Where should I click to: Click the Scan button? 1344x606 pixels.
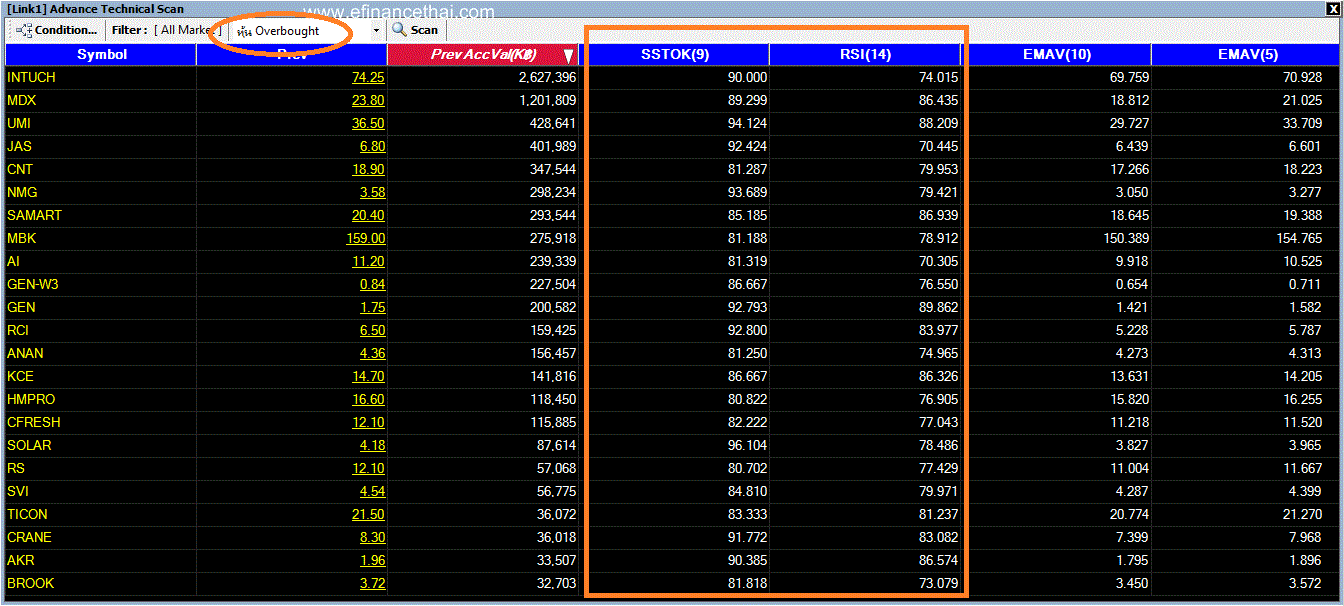[x=415, y=30]
